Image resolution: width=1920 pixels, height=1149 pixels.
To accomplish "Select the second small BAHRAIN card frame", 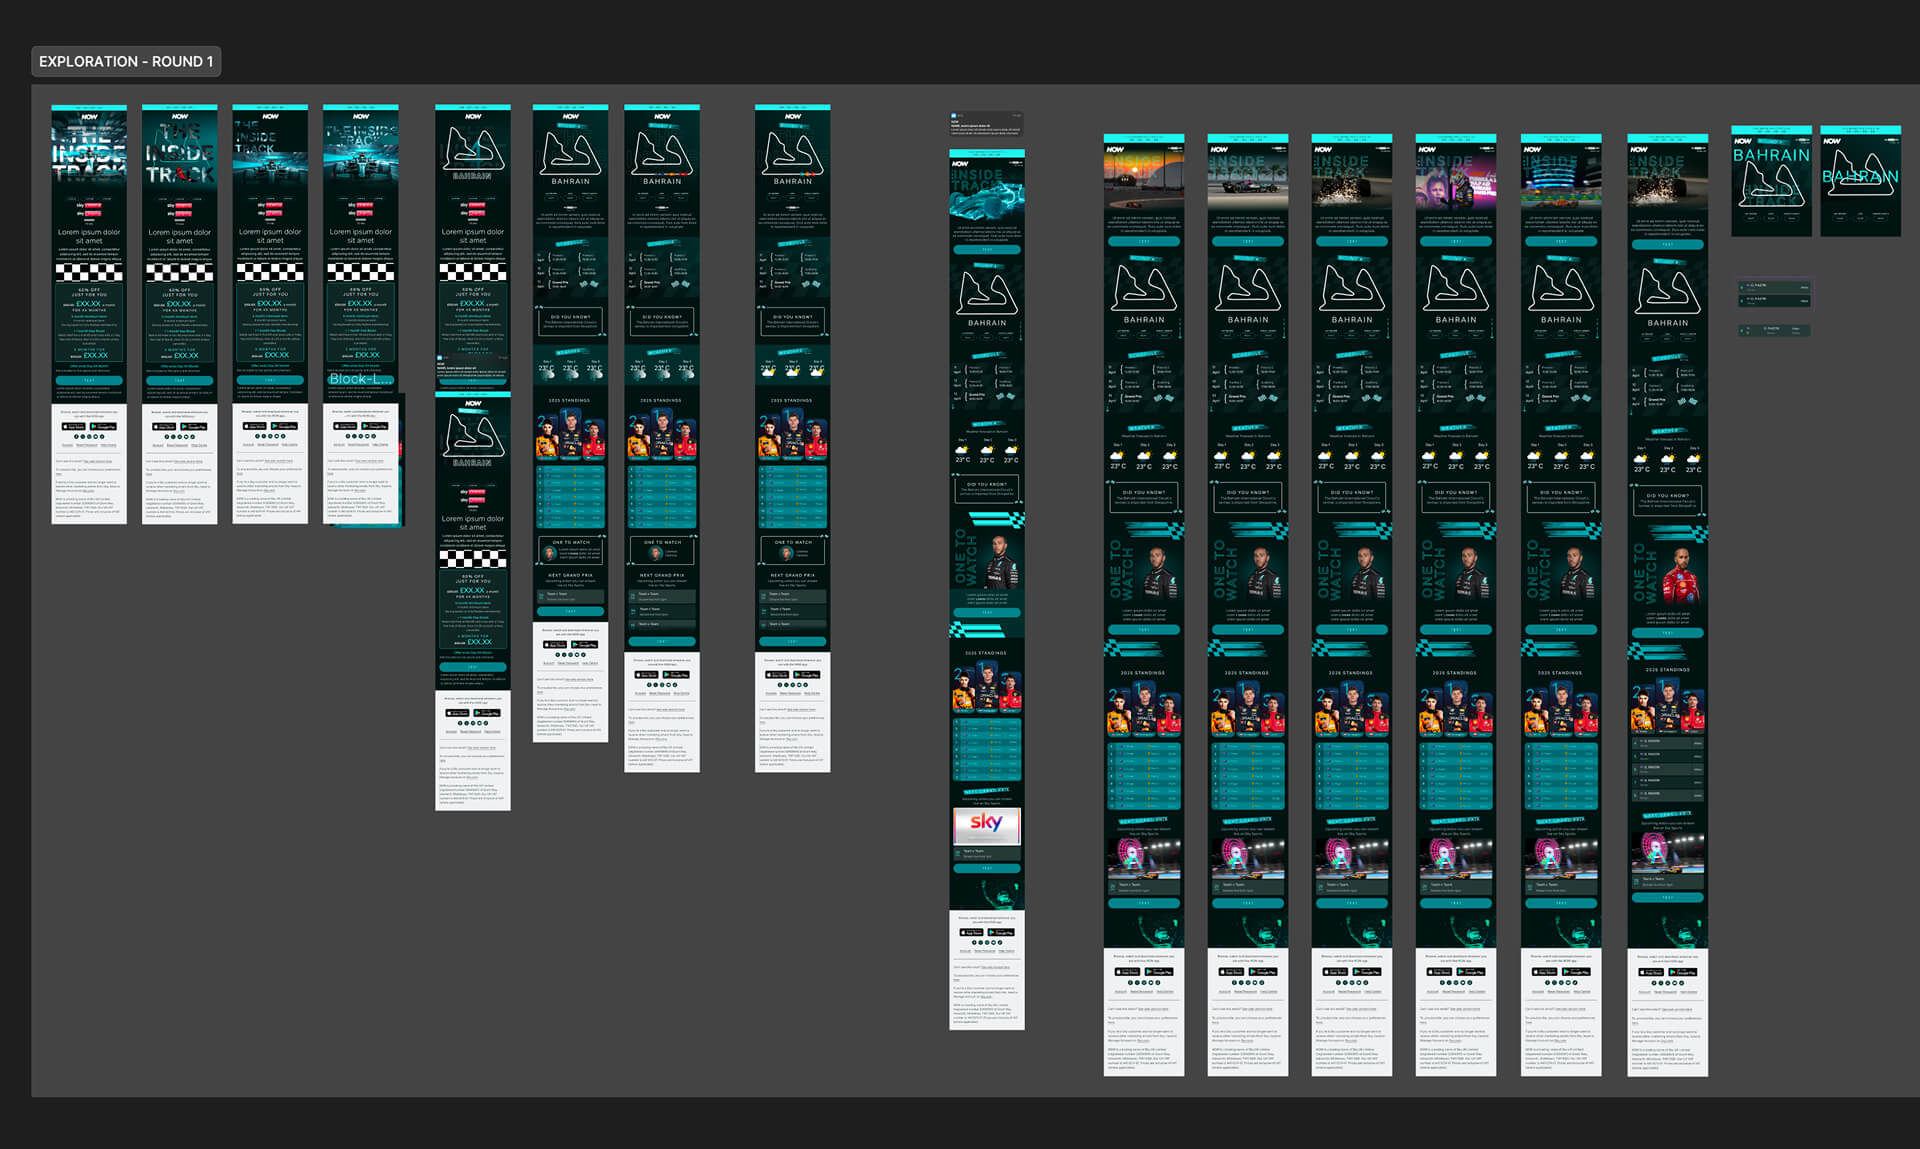I will (1860, 181).
